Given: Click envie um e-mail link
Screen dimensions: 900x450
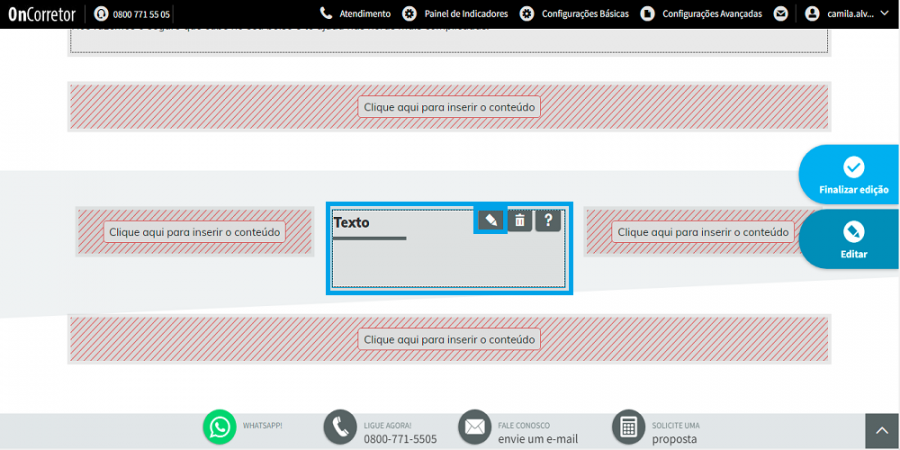Looking at the screenshot, I should (x=538, y=439).
